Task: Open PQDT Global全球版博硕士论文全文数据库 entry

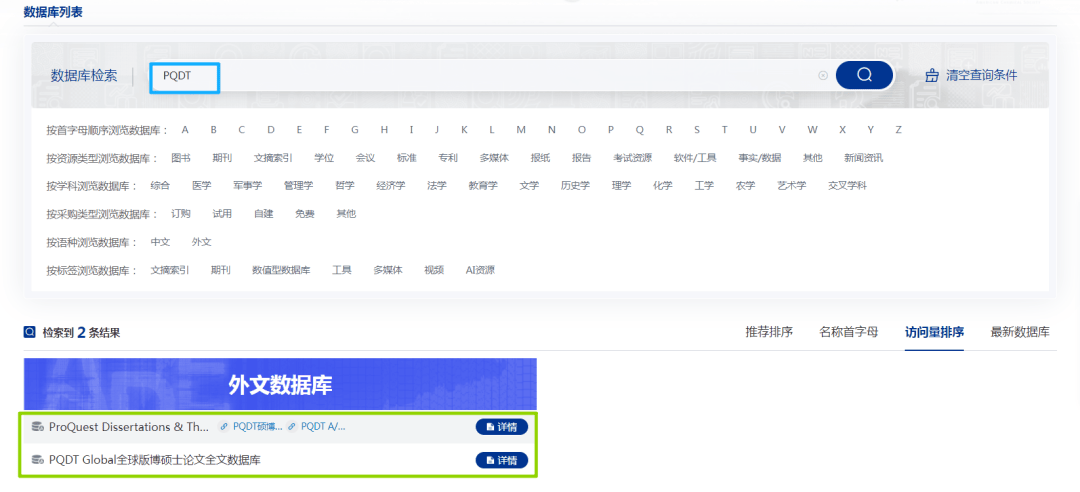Action: 155,460
